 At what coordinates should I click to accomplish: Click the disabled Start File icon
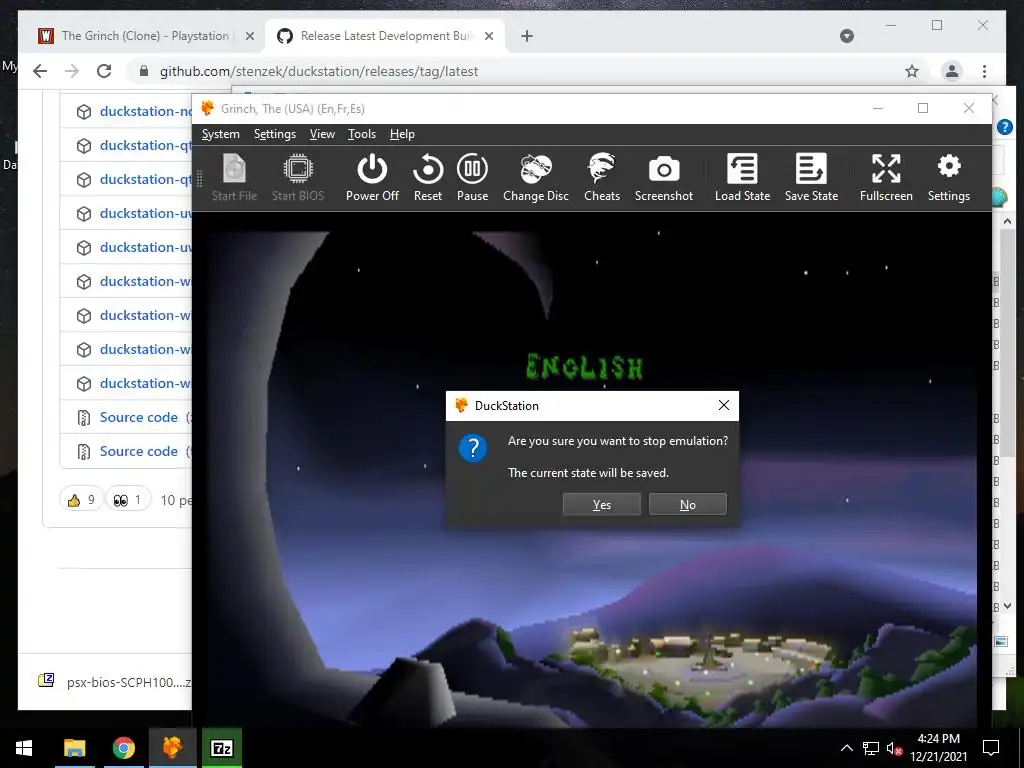coord(234,178)
